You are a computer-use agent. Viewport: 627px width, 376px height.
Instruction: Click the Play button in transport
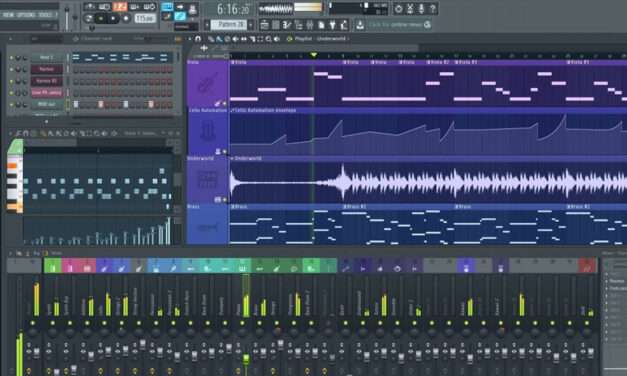101,18
